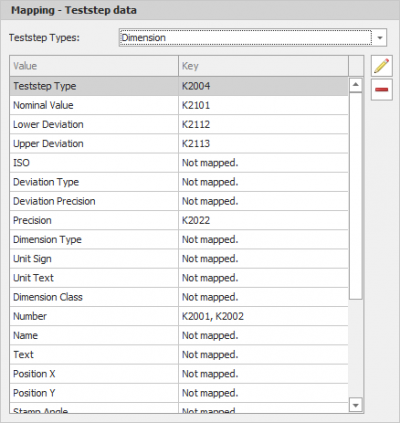This screenshot has width=400, height=423.
Task: Click the yellow pencil edit icon
Action: tap(382, 66)
